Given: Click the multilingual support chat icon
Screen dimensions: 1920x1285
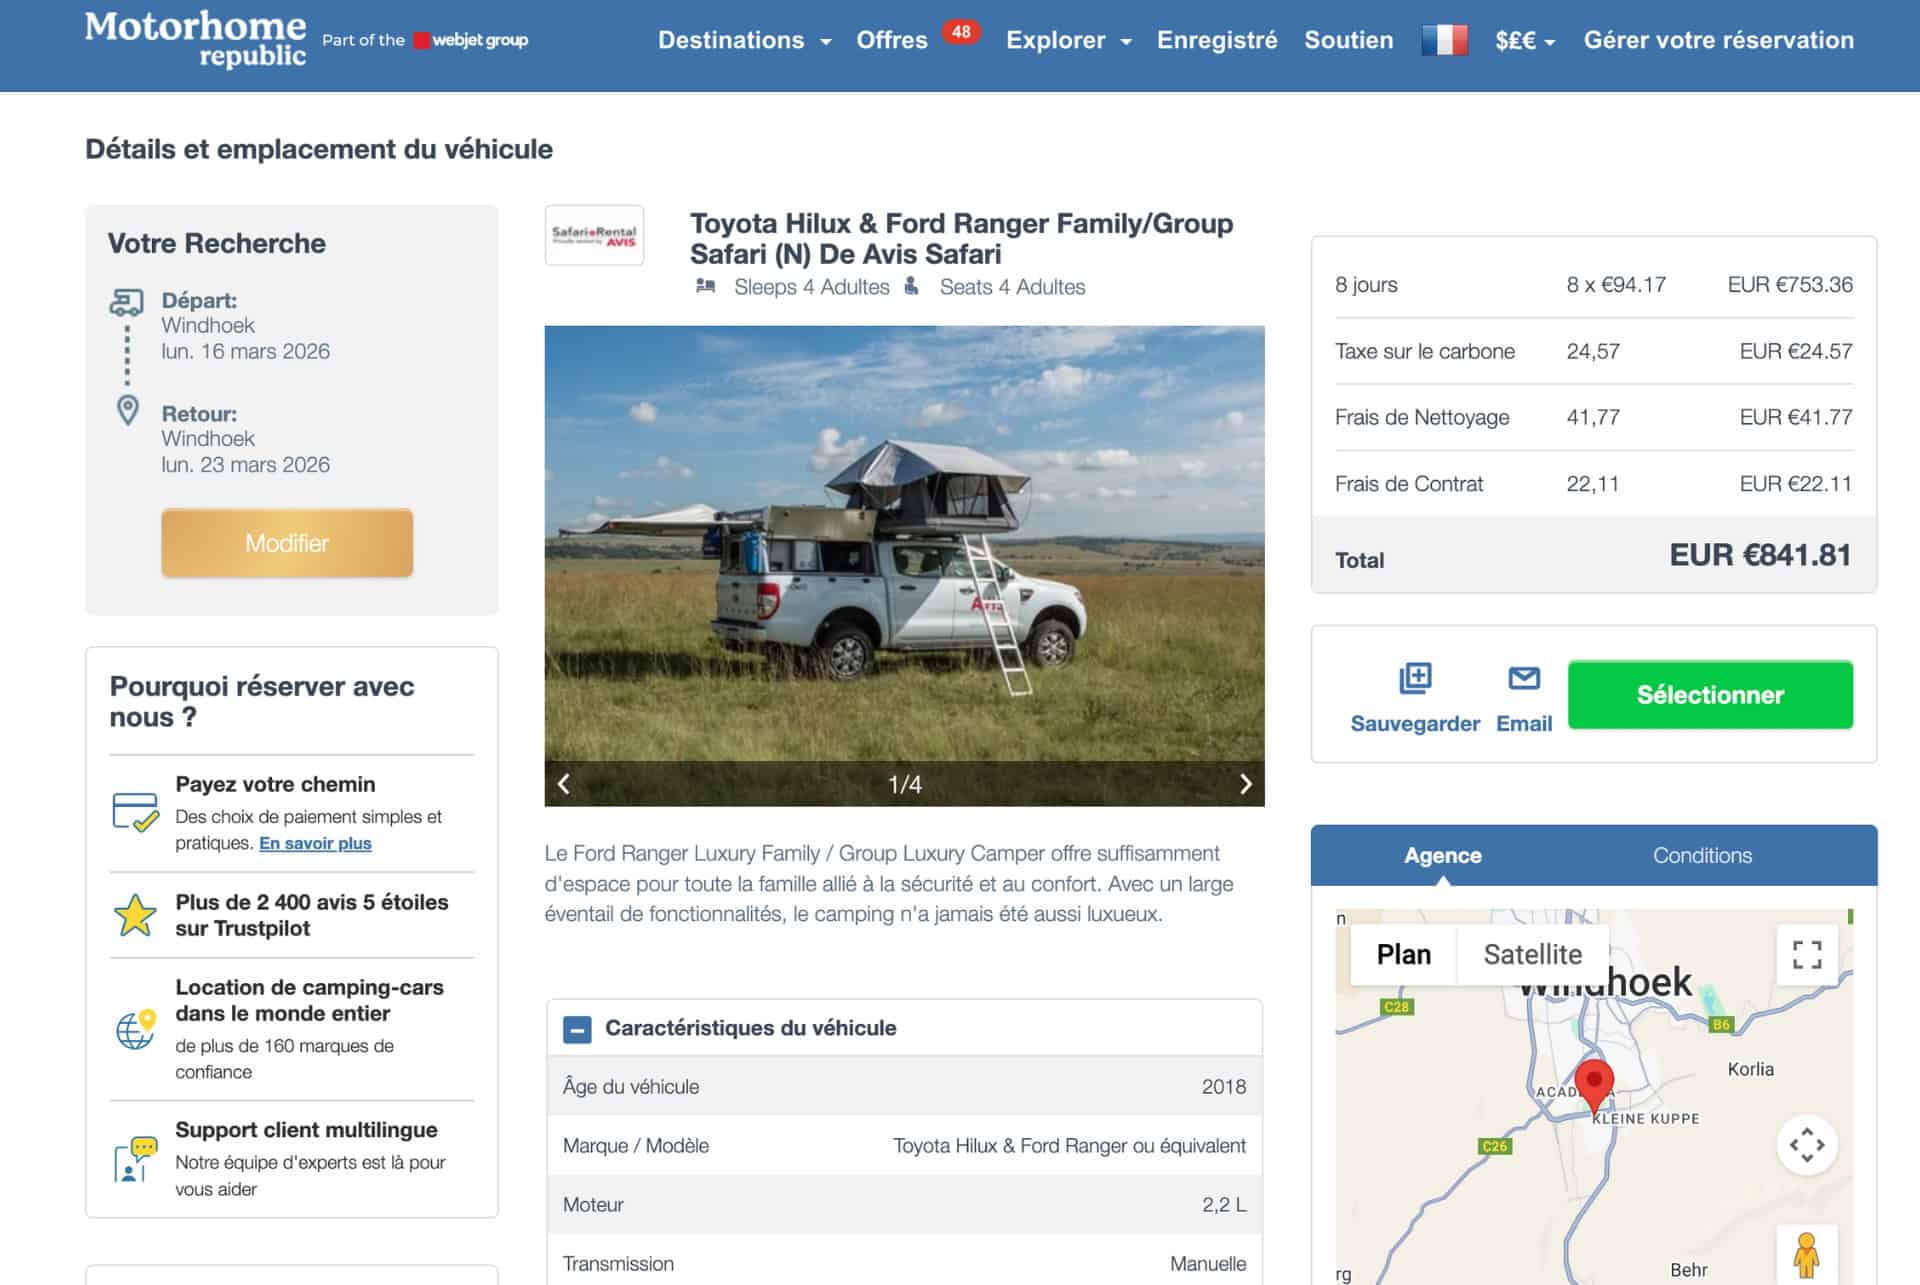Looking at the screenshot, I should point(135,1160).
